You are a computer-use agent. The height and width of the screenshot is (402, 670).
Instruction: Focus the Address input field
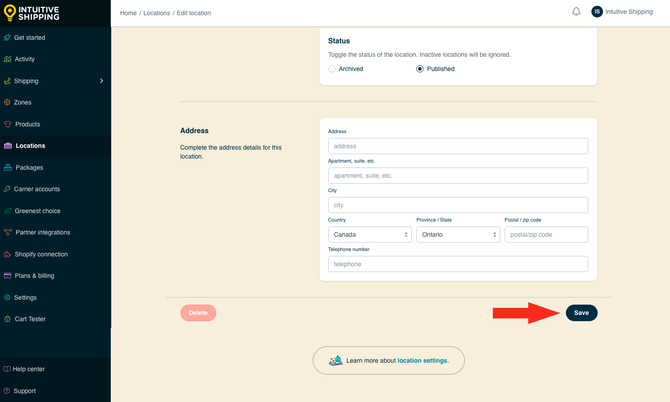pyautogui.click(x=458, y=146)
